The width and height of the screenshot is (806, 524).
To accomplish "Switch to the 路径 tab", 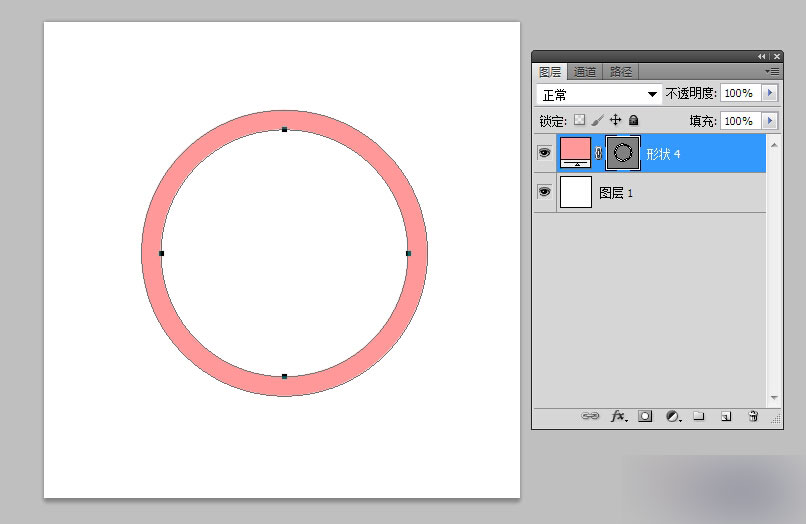I will click(620, 72).
